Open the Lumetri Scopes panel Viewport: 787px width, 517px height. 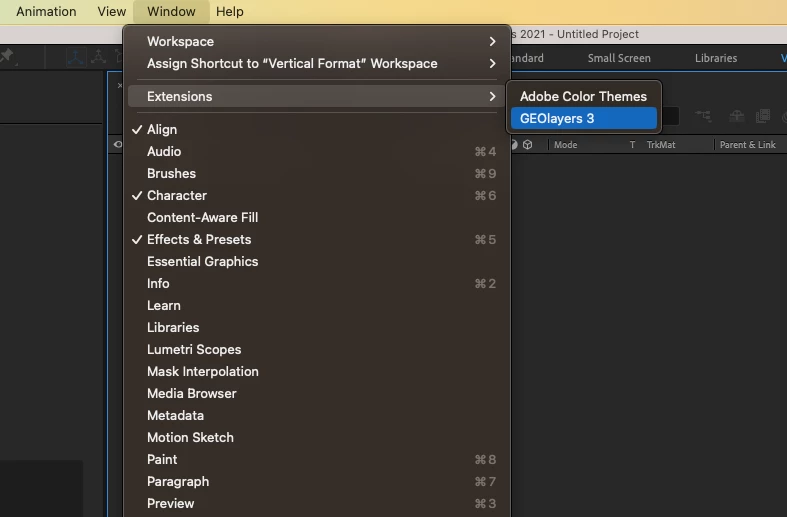point(316,349)
